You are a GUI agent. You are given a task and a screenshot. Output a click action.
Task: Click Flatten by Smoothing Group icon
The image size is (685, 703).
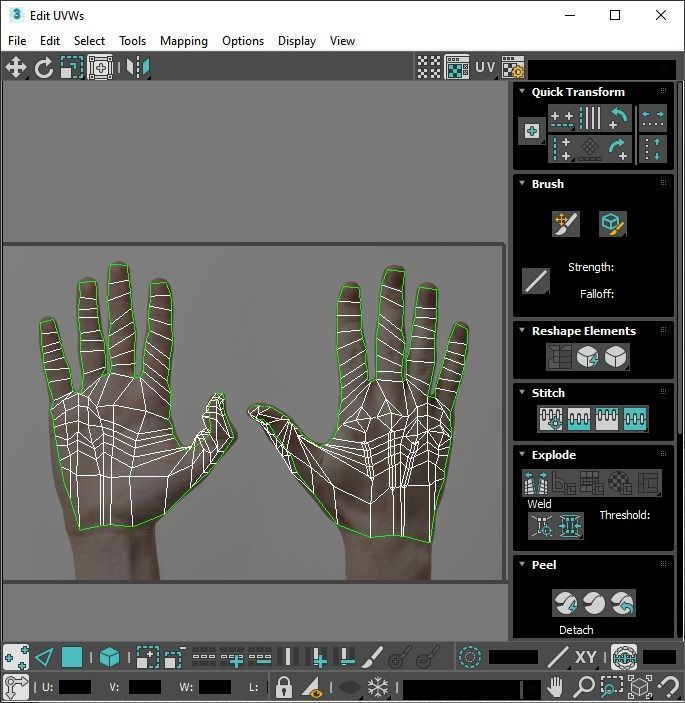click(591, 482)
